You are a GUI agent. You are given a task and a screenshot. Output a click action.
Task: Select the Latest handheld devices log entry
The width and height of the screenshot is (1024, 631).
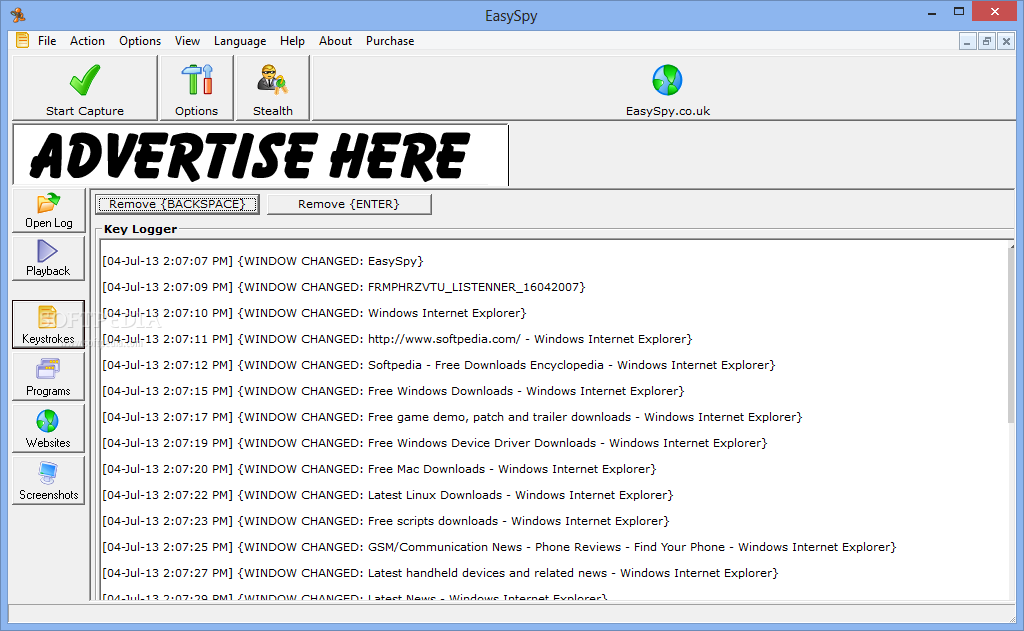[x=440, y=573]
